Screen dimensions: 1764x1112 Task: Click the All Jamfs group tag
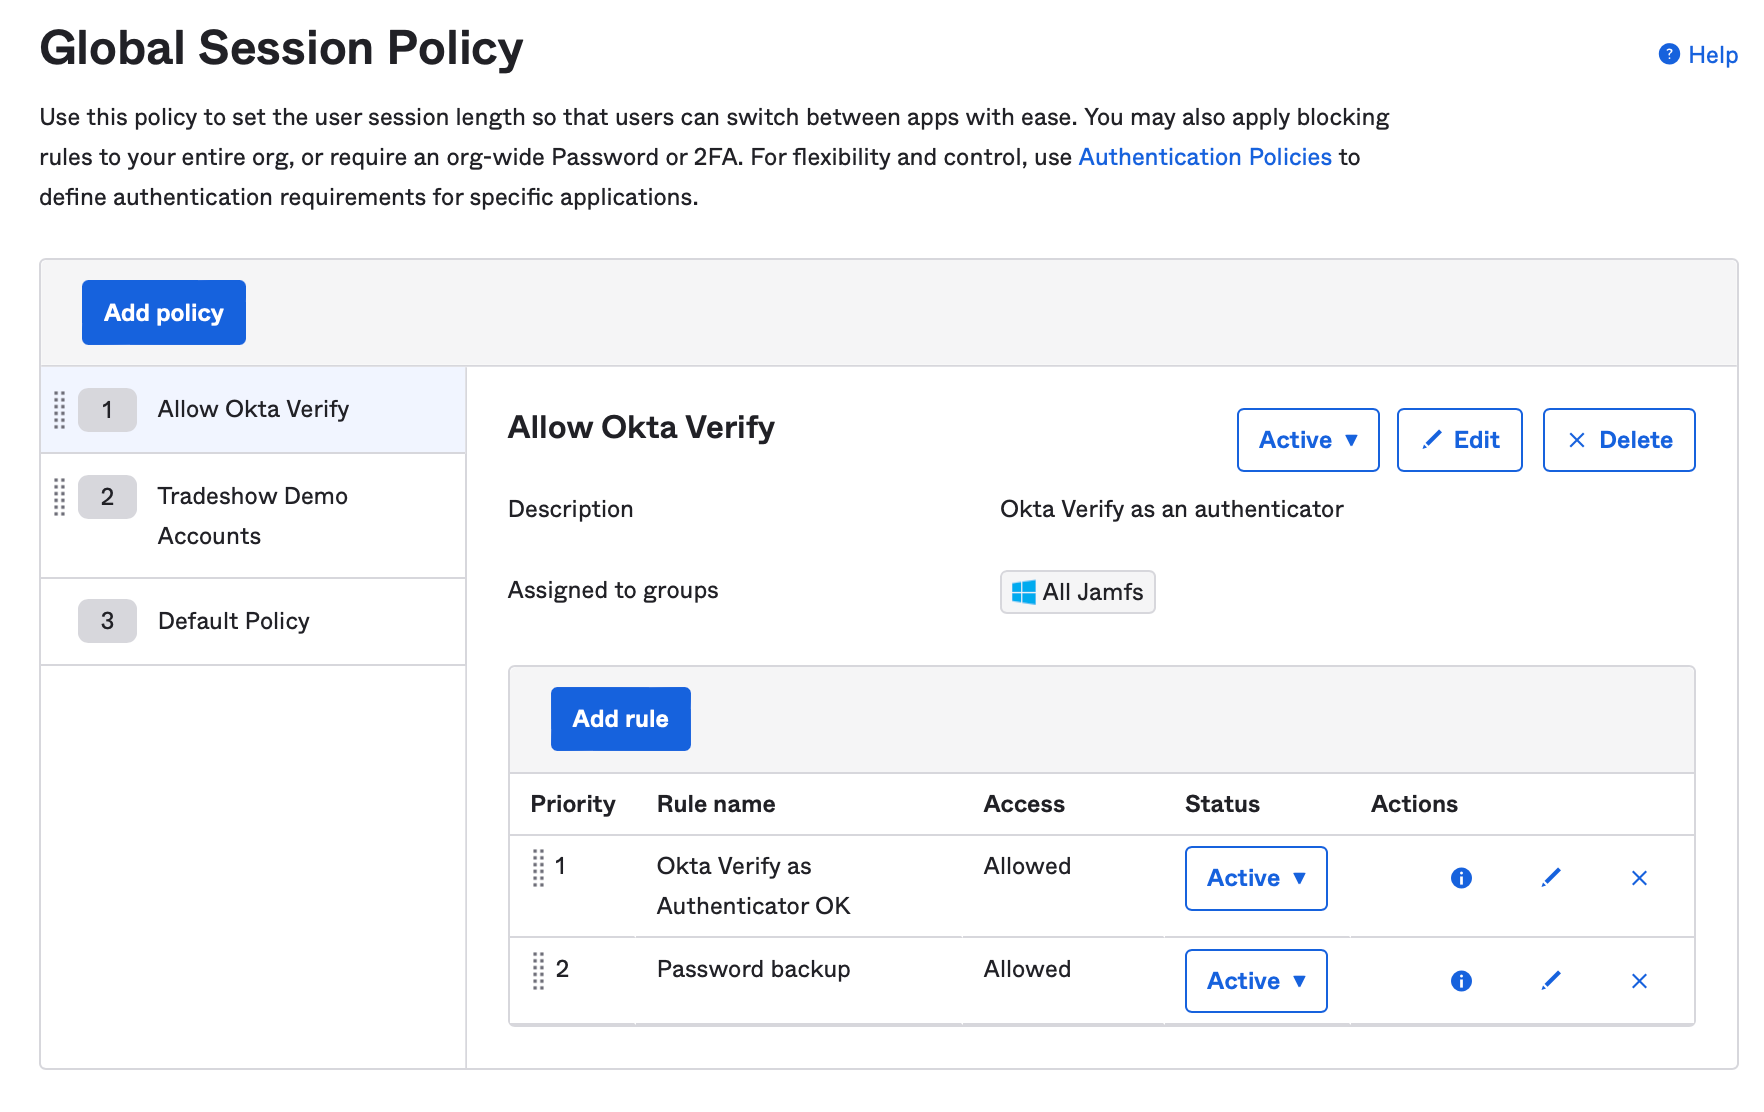pyautogui.click(x=1078, y=592)
